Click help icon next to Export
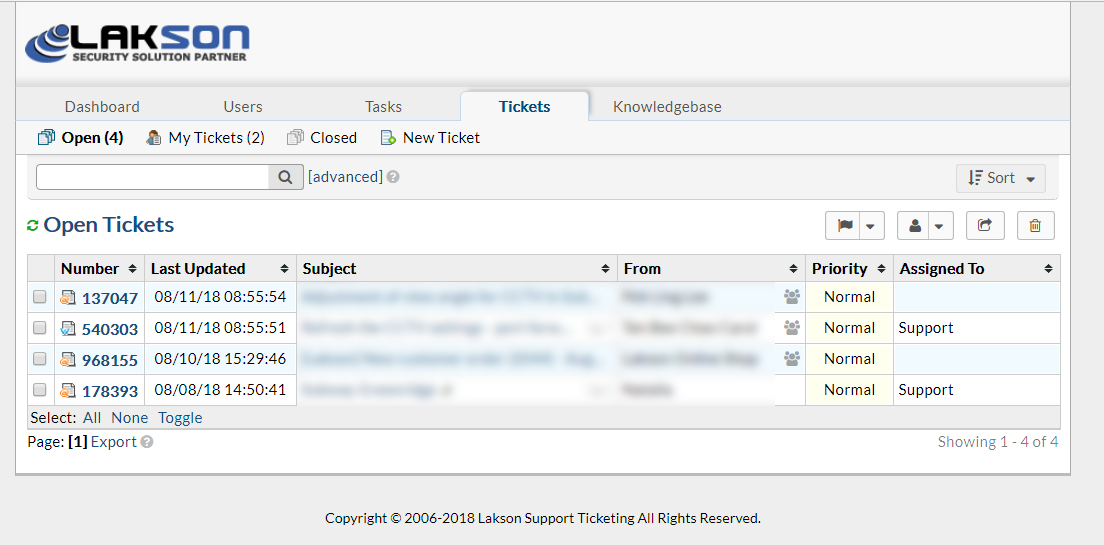This screenshot has height=545, width=1104. coord(147,442)
